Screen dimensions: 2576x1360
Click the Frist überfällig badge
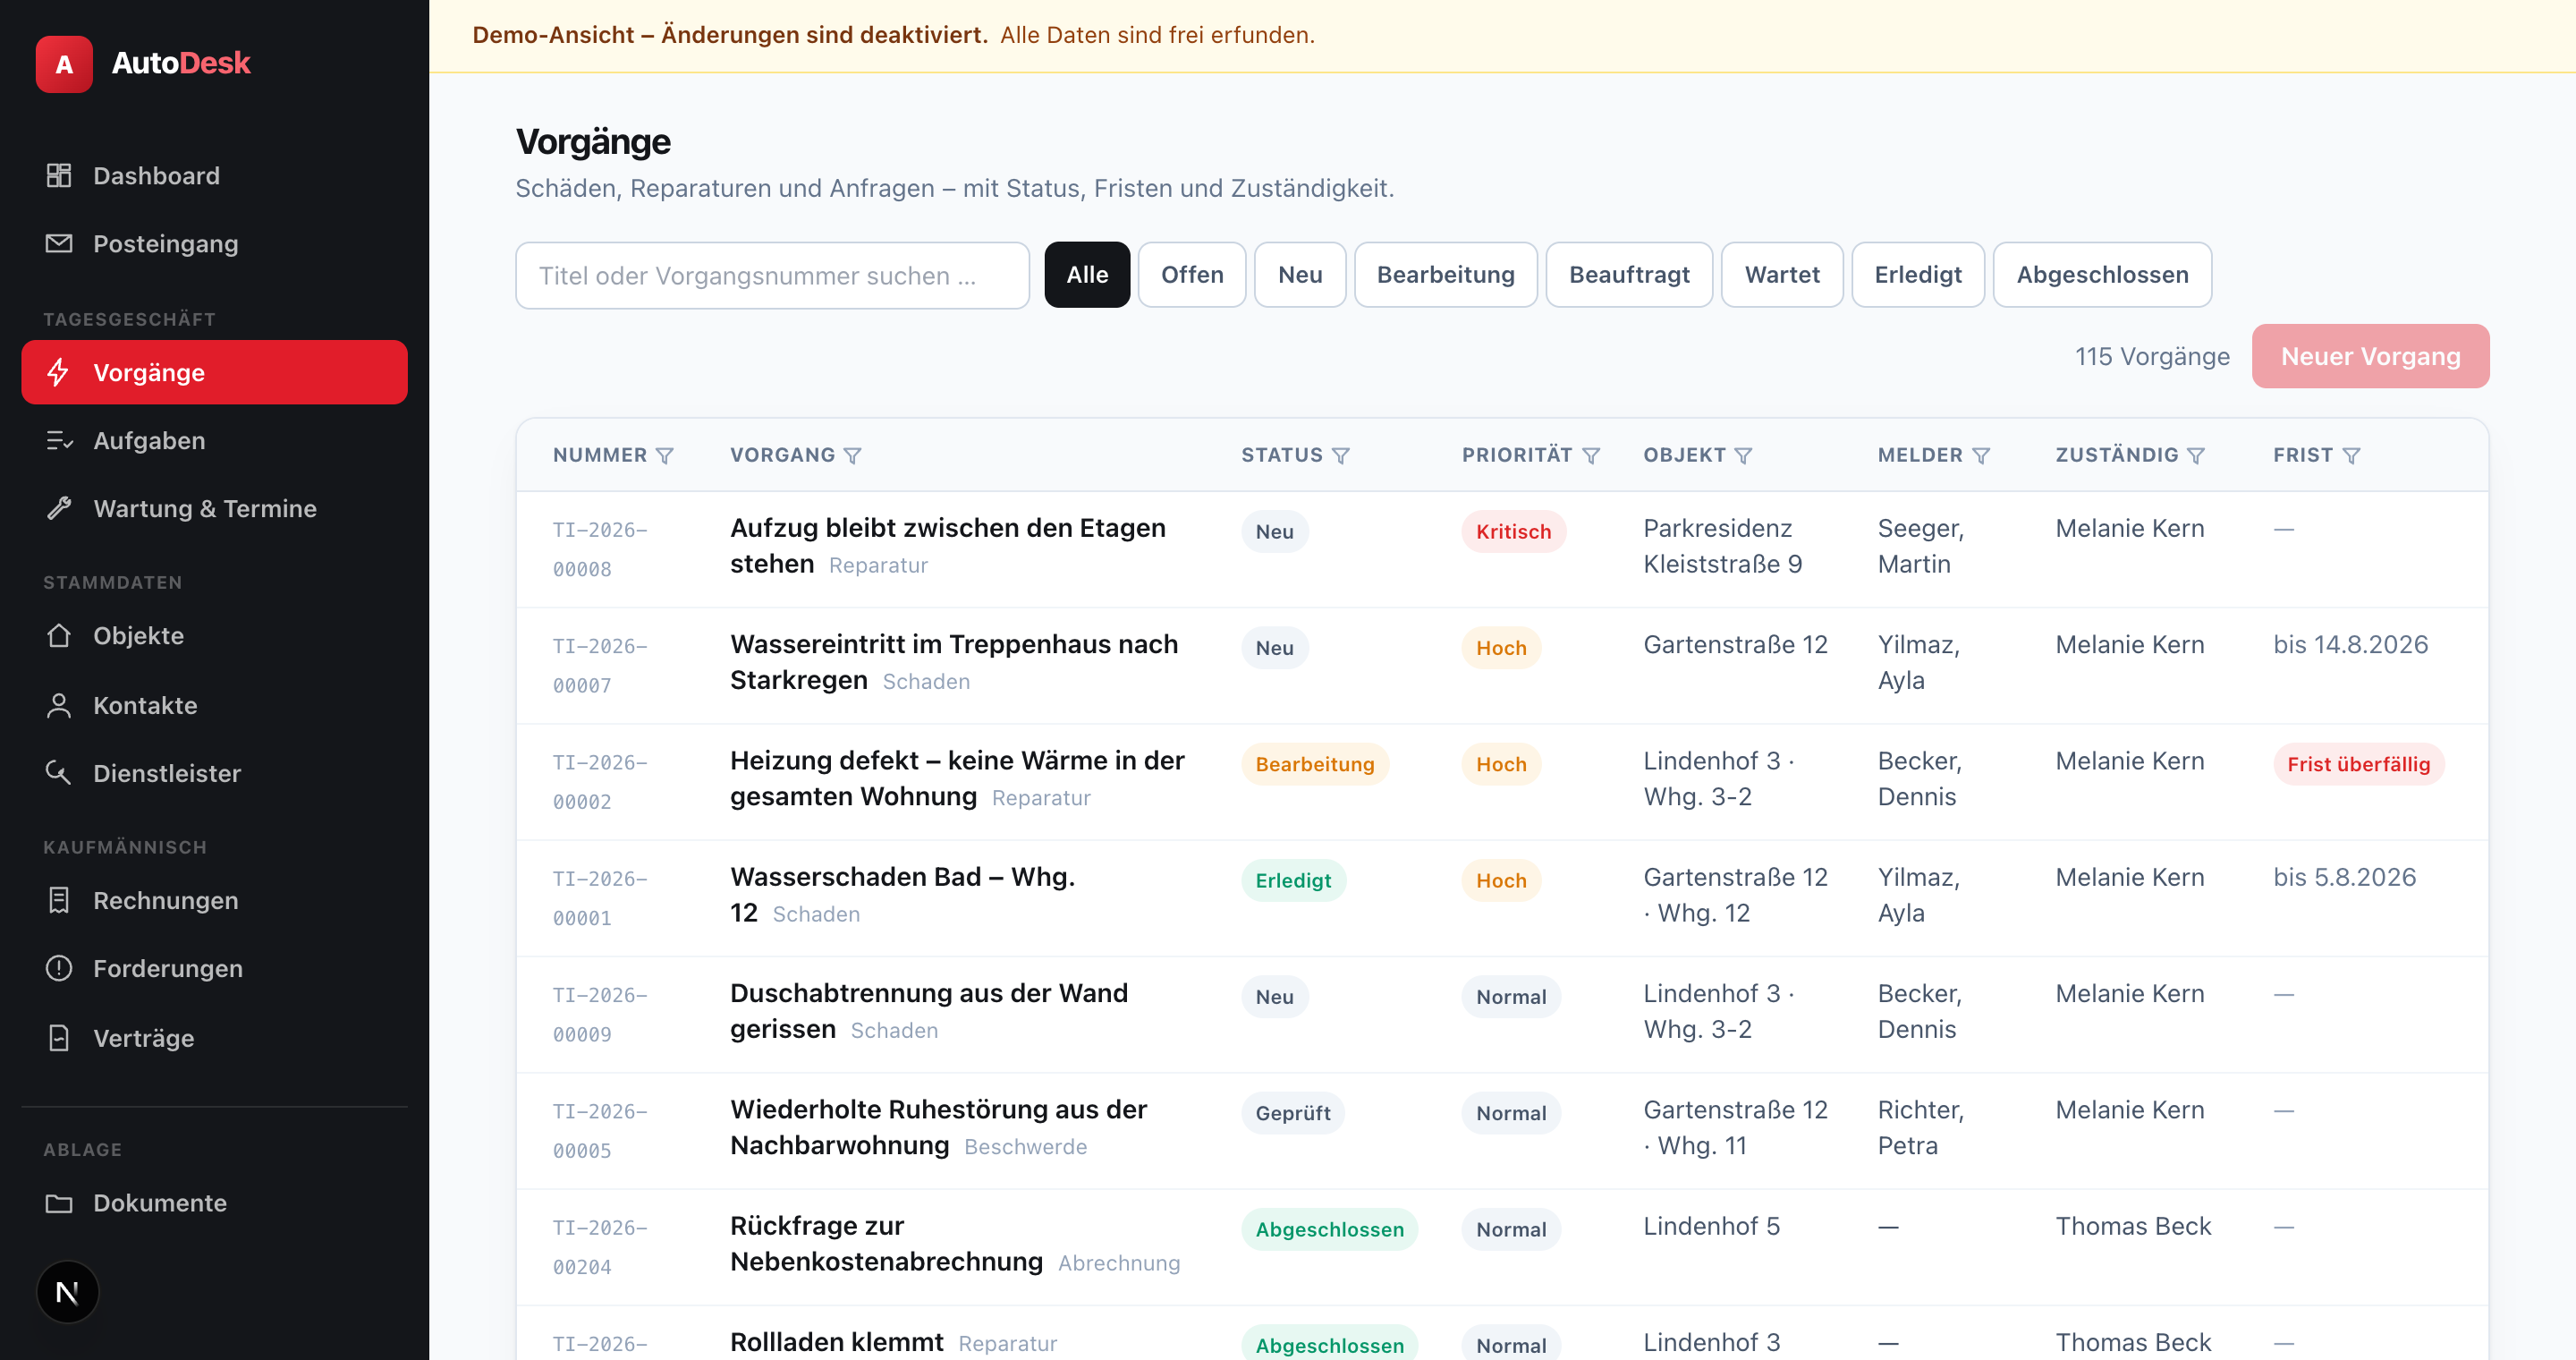point(2358,763)
